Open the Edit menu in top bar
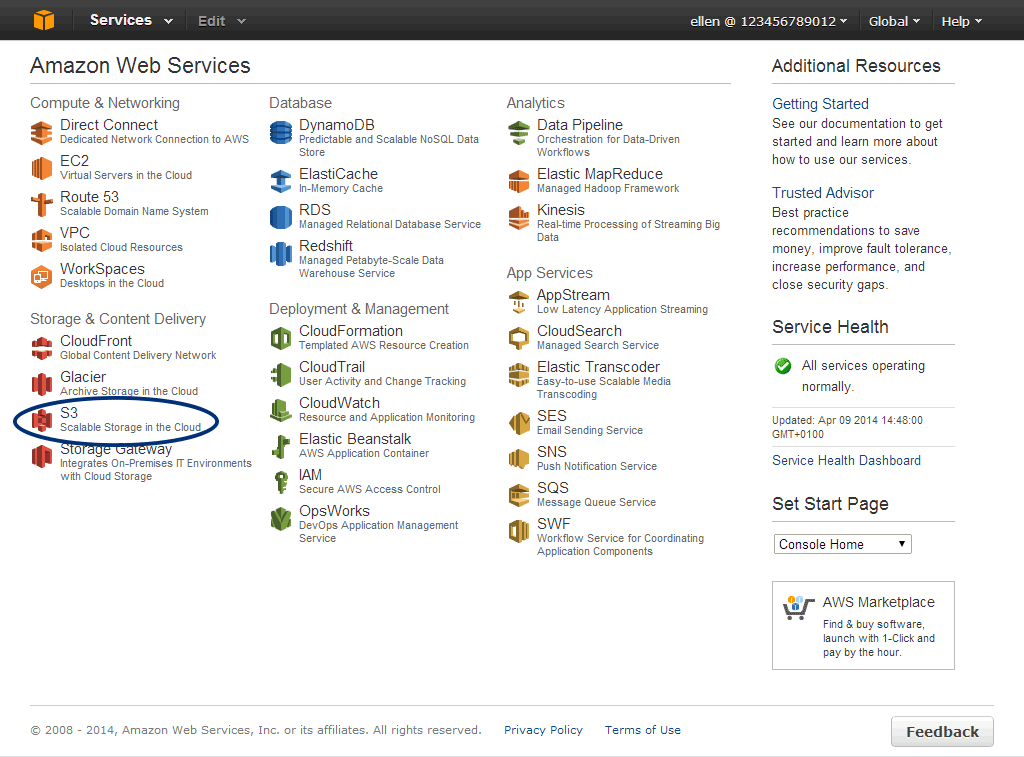This screenshot has height=757, width=1024. click(x=221, y=21)
